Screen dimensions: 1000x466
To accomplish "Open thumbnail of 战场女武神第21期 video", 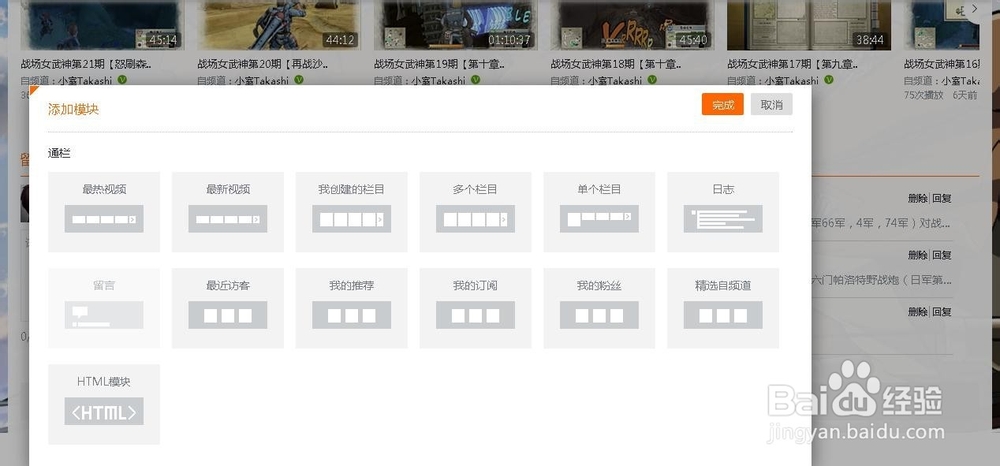I will pos(102,25).
